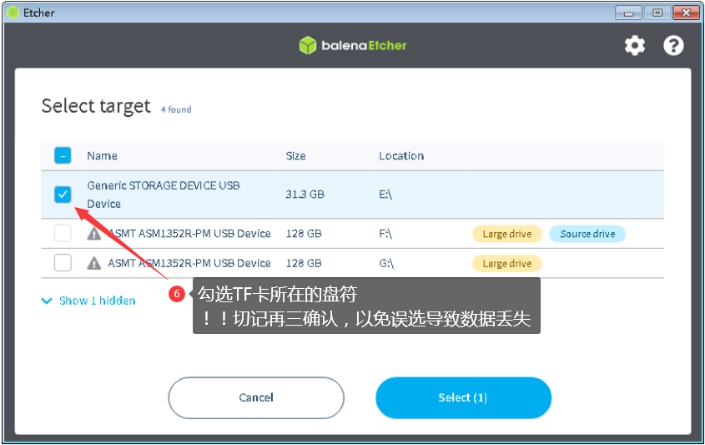
Task: Click the F:\ location cell
Action: (x=385, y=234)
